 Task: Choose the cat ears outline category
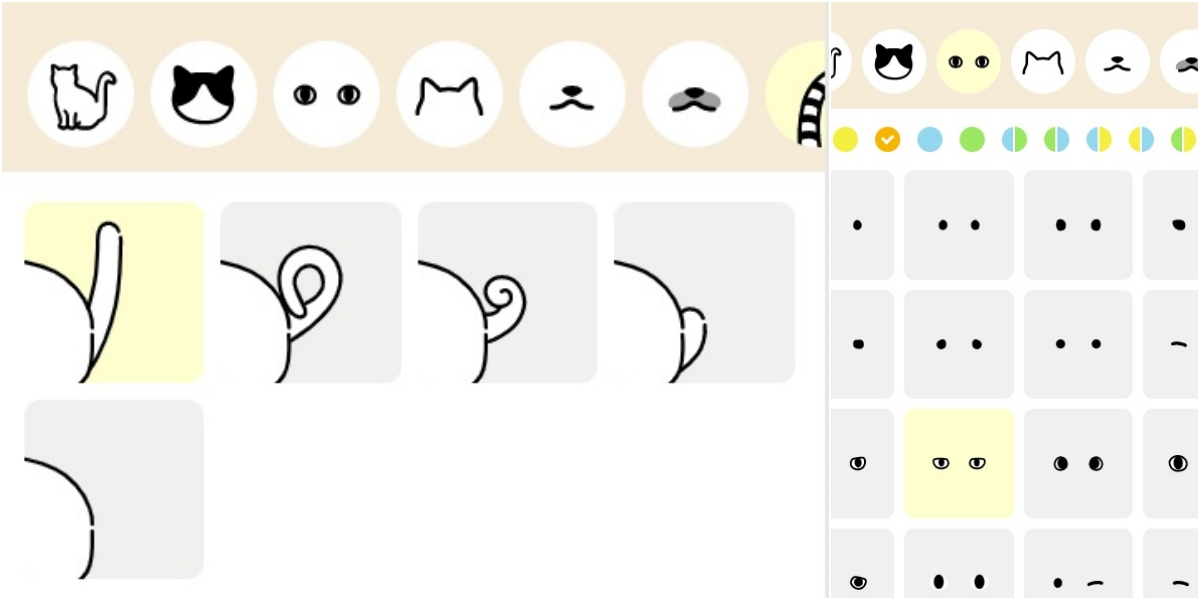pyautogui.click(x=449, y=94)
